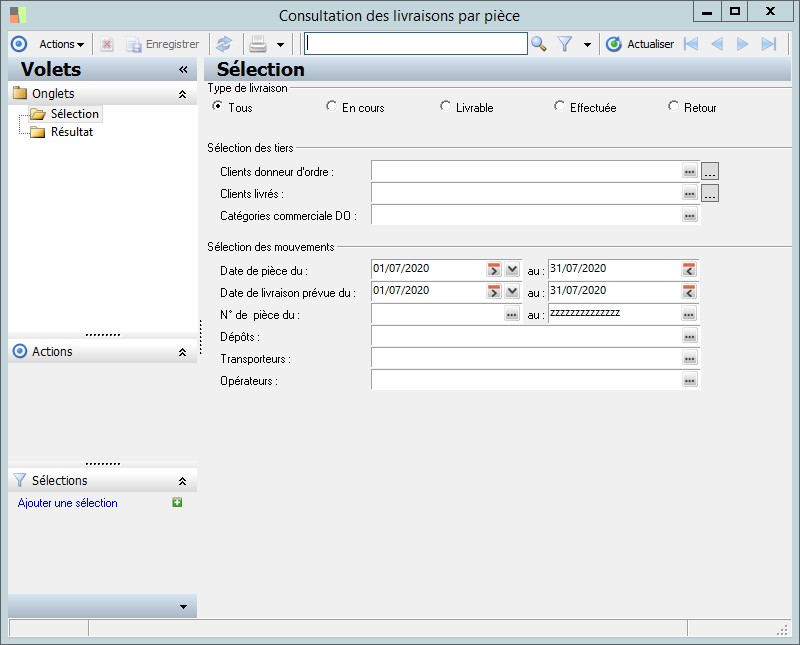
Task: Click the Onglets folder icon
Action: click(20, 93)
